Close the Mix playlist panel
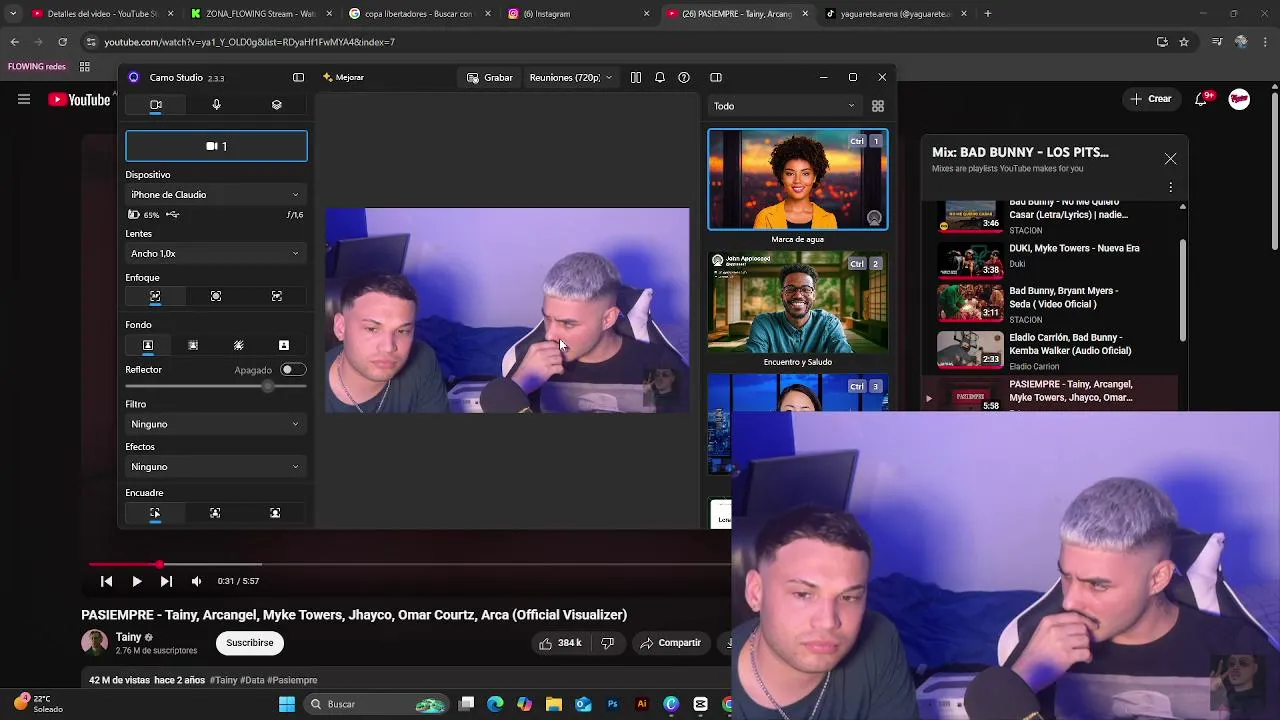 coord(1170,159)
